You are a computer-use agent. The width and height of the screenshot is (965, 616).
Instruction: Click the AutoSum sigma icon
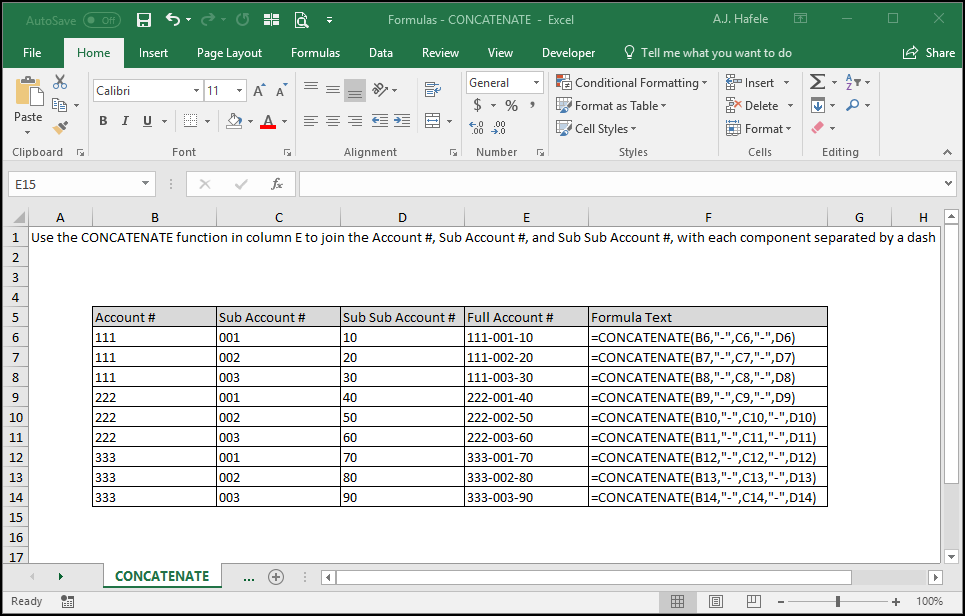(x=817, y=82)
